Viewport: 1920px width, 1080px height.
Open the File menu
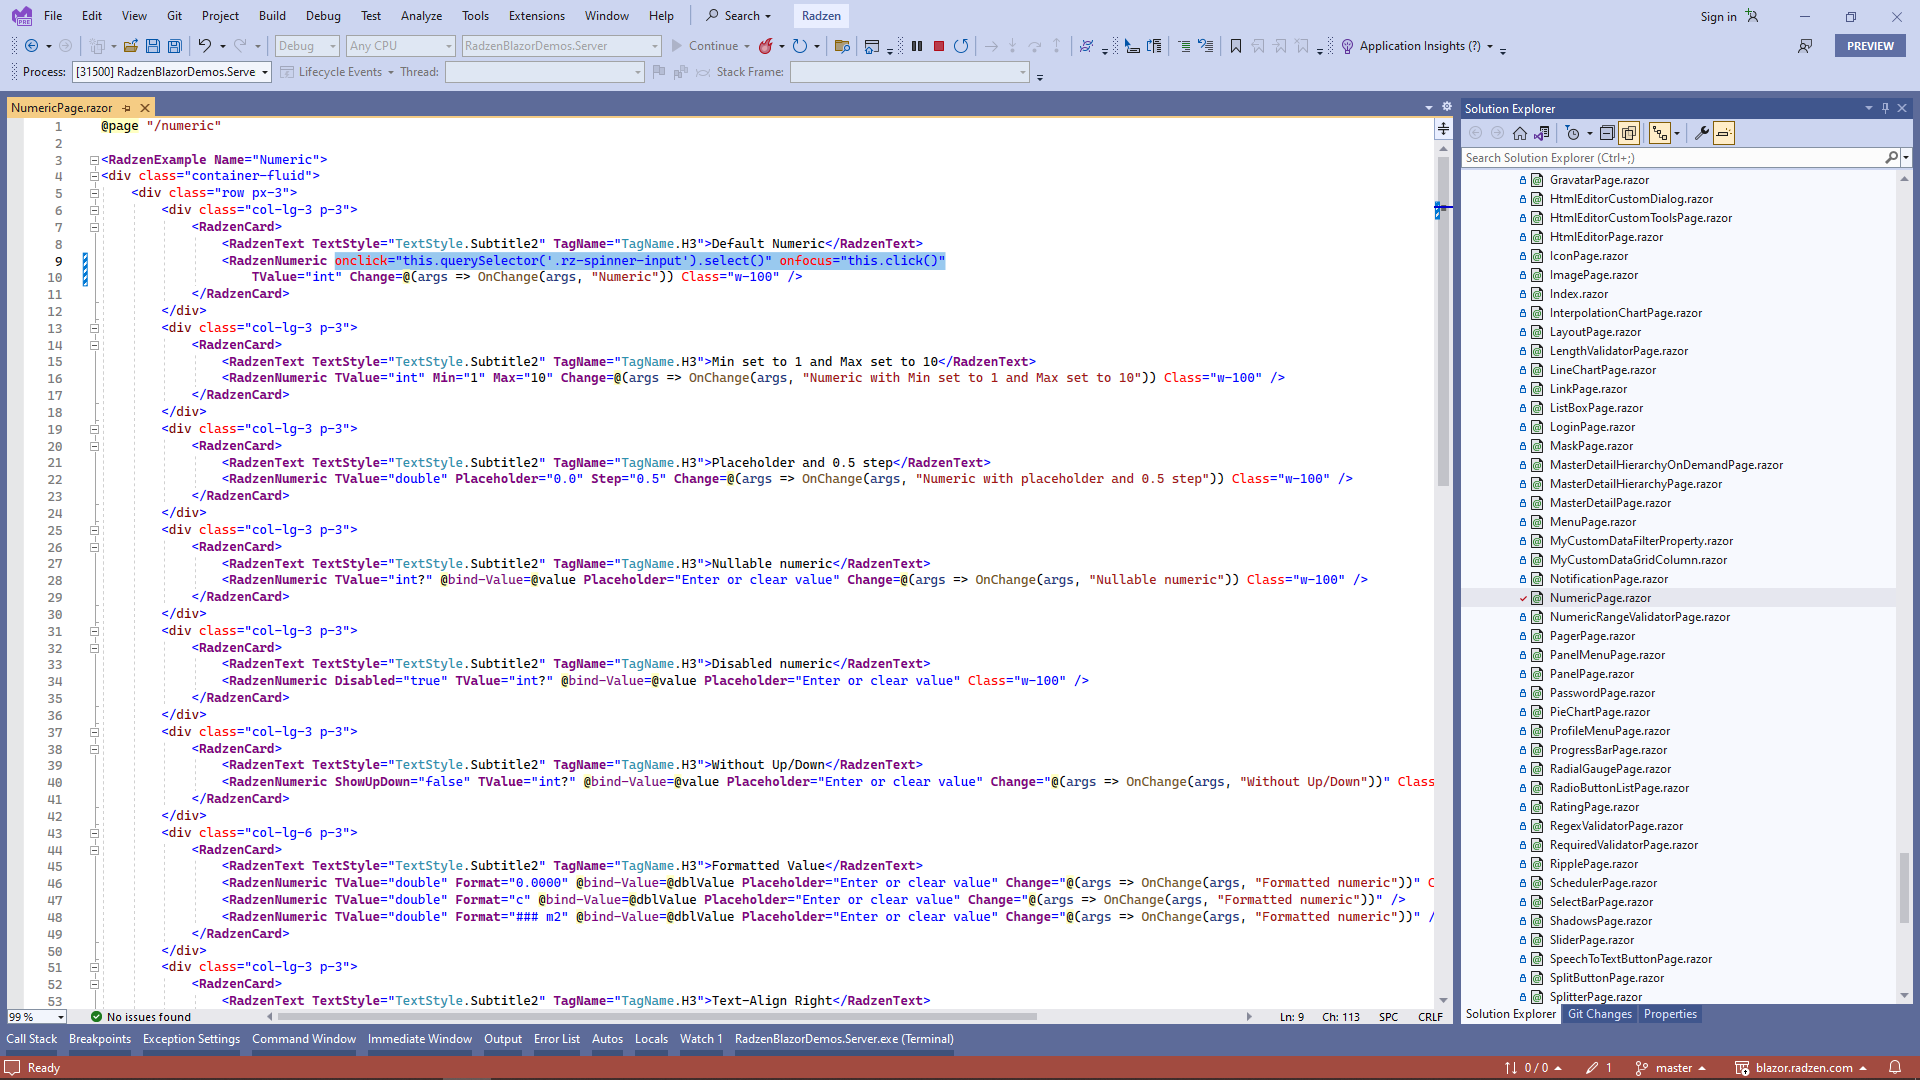click(53, 16)
